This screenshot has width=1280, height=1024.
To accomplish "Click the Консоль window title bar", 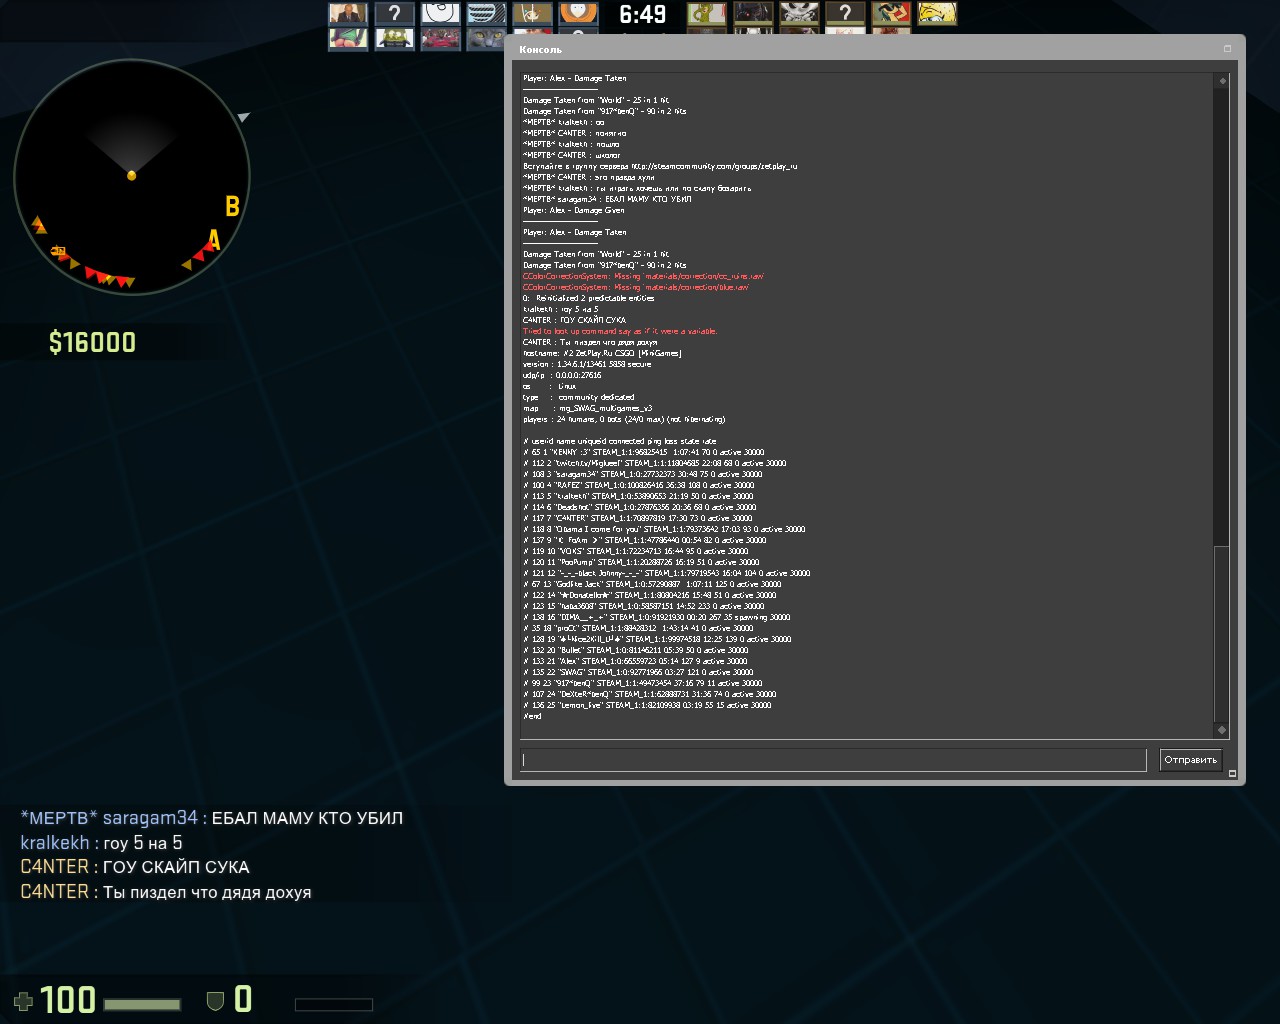I will pyautogui.click(x=860, y=49).
